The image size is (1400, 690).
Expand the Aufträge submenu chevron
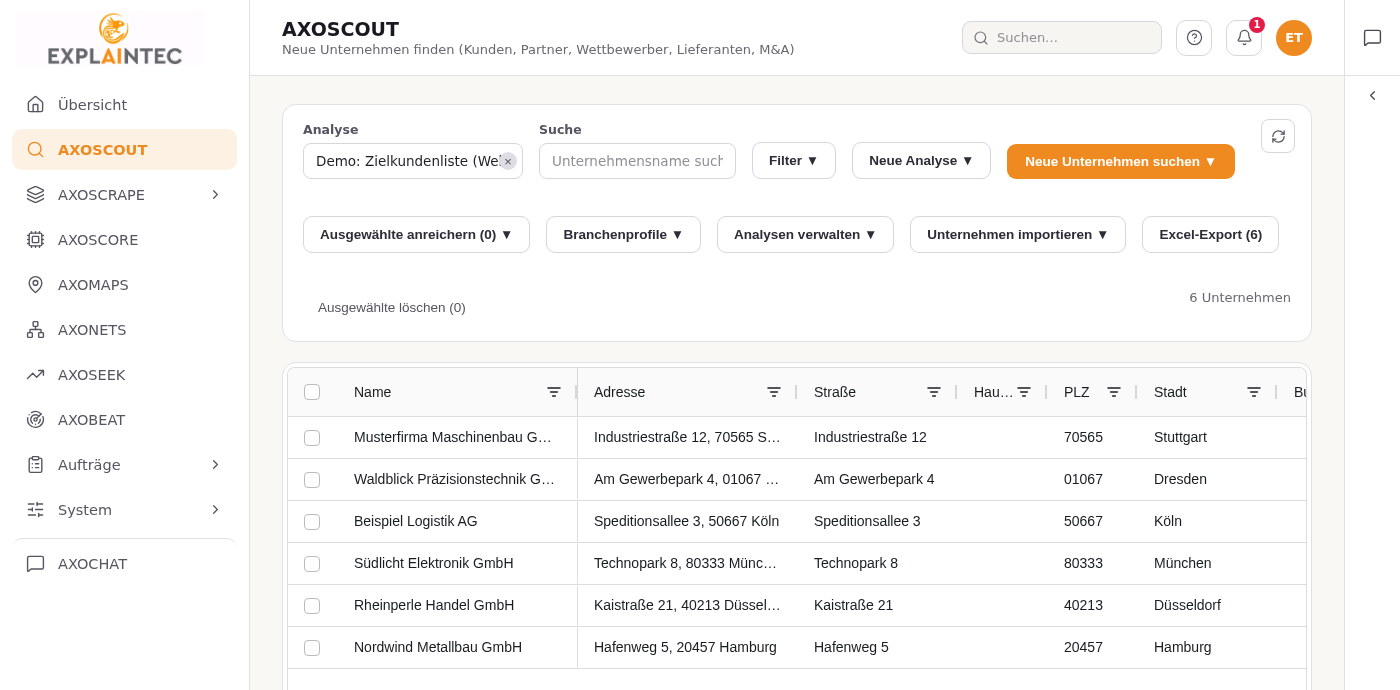coord(215,465)
